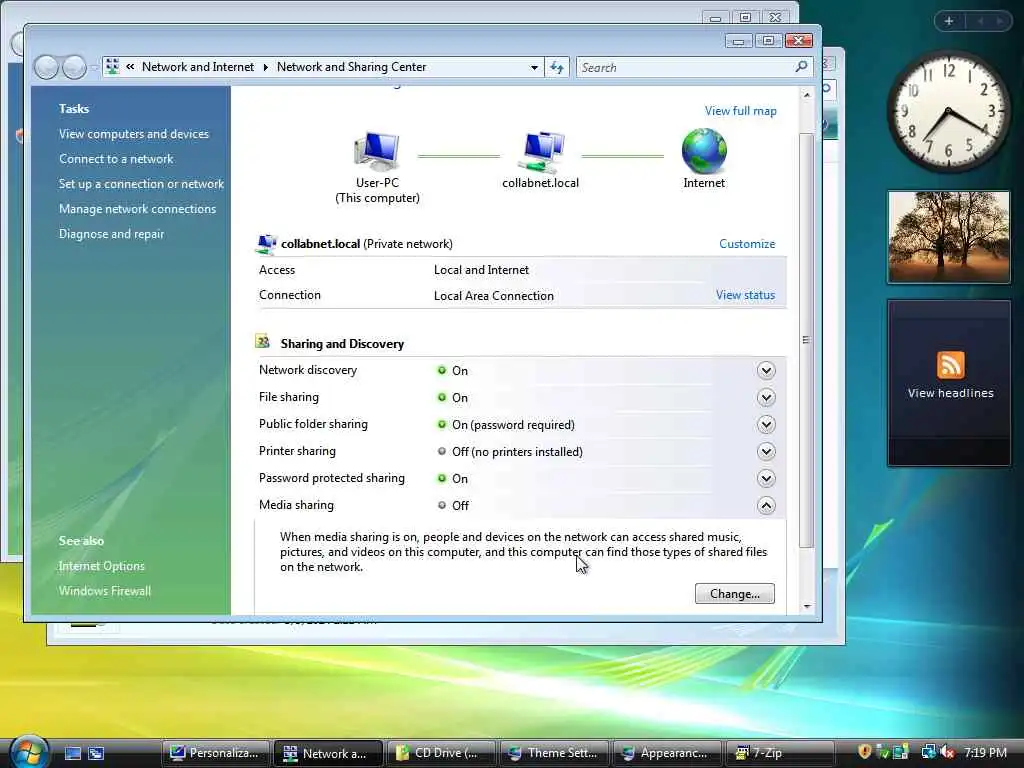Click the network tray icon

(929, 752)
